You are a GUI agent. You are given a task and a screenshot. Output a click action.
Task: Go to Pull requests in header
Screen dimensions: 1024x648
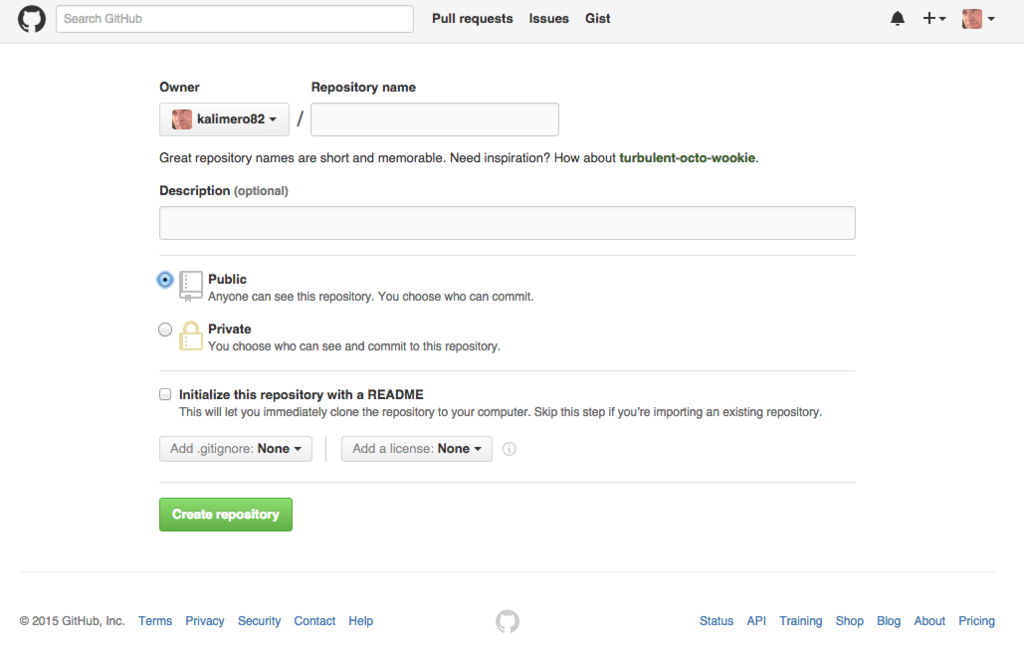coord(472,19)
